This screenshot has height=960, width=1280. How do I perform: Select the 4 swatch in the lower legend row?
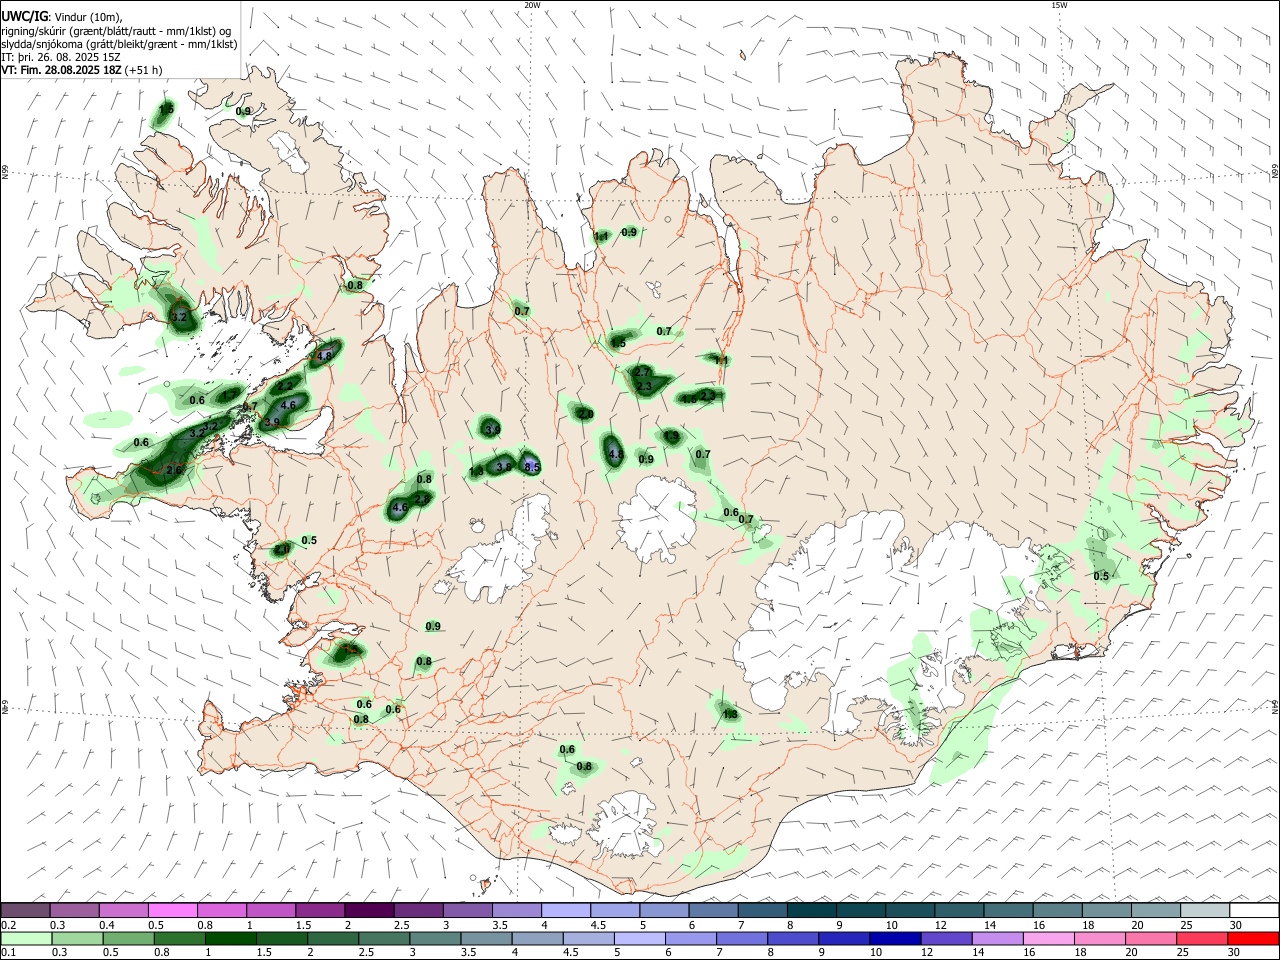click(x=538, y=938)
